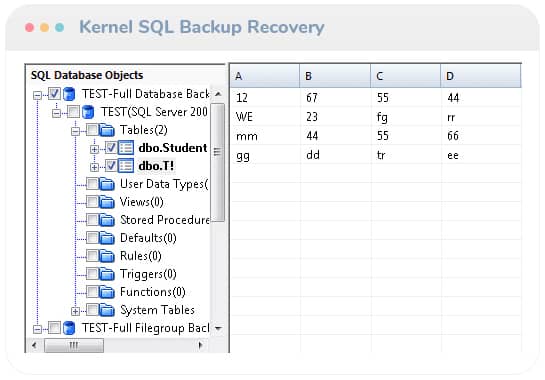The image size is (545, 380).
Task: Click column header C
Action: tap(406, 76)
